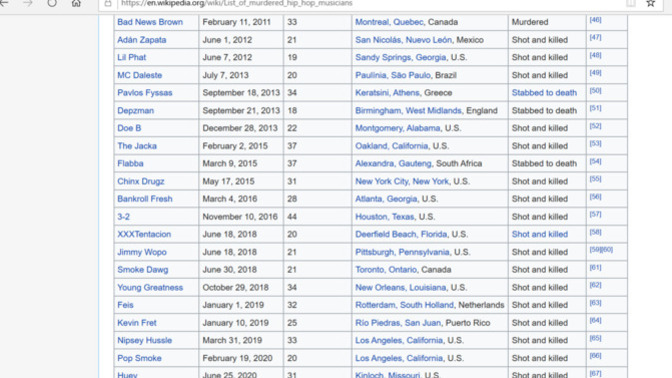The image size is (672, 378).
Task: Open the 3-2 rapper article
Action: [123, 216]
